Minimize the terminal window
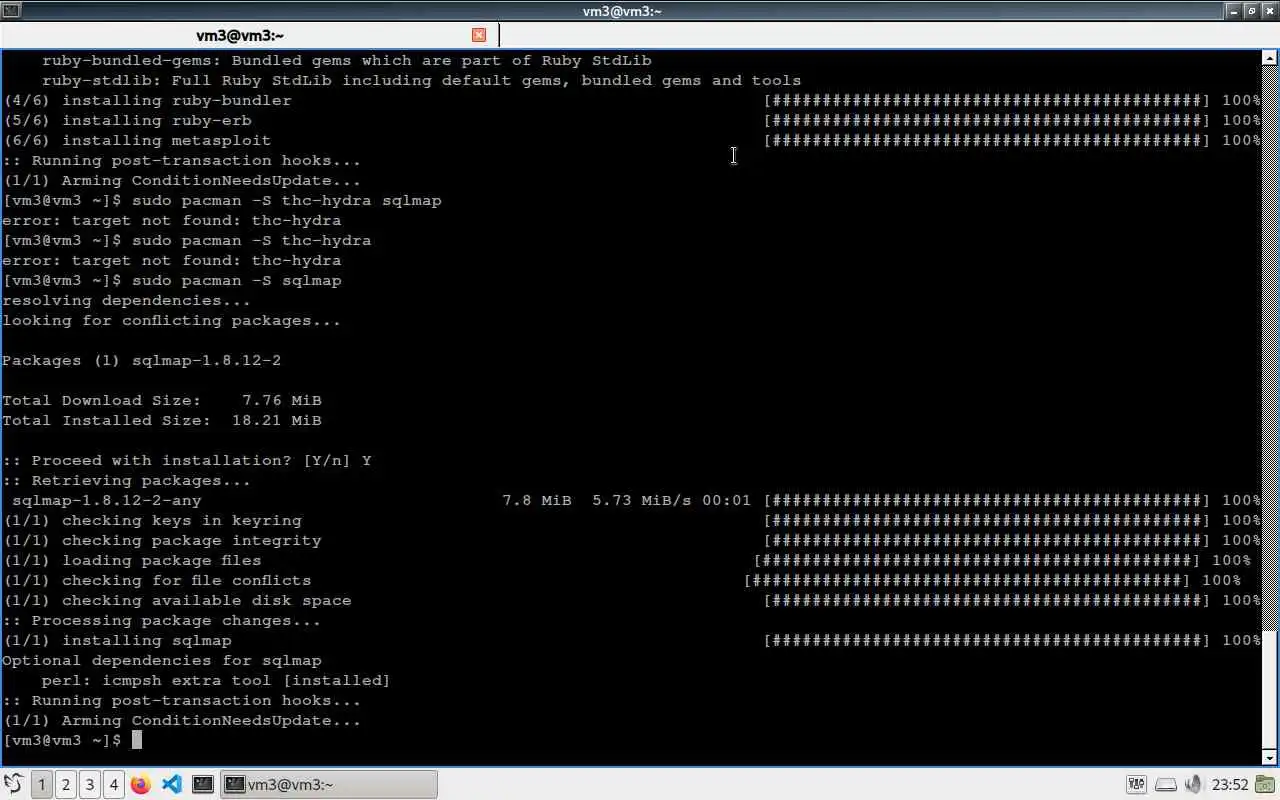The image size is (1280, 800). (x=1235, y=11)
